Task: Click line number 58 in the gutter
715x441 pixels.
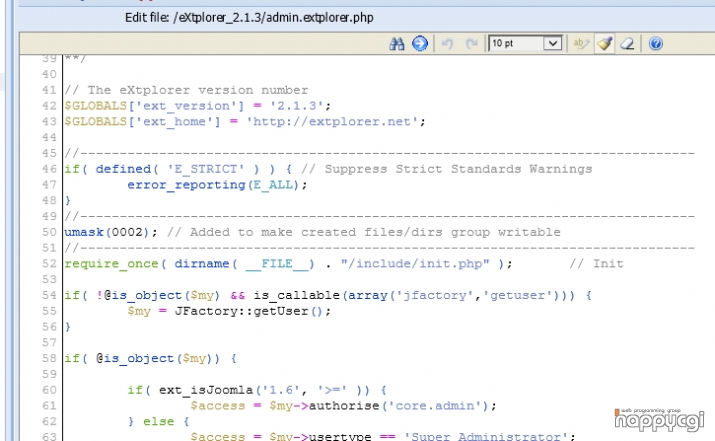Action: pyautogui.click(x=49, y=358)
